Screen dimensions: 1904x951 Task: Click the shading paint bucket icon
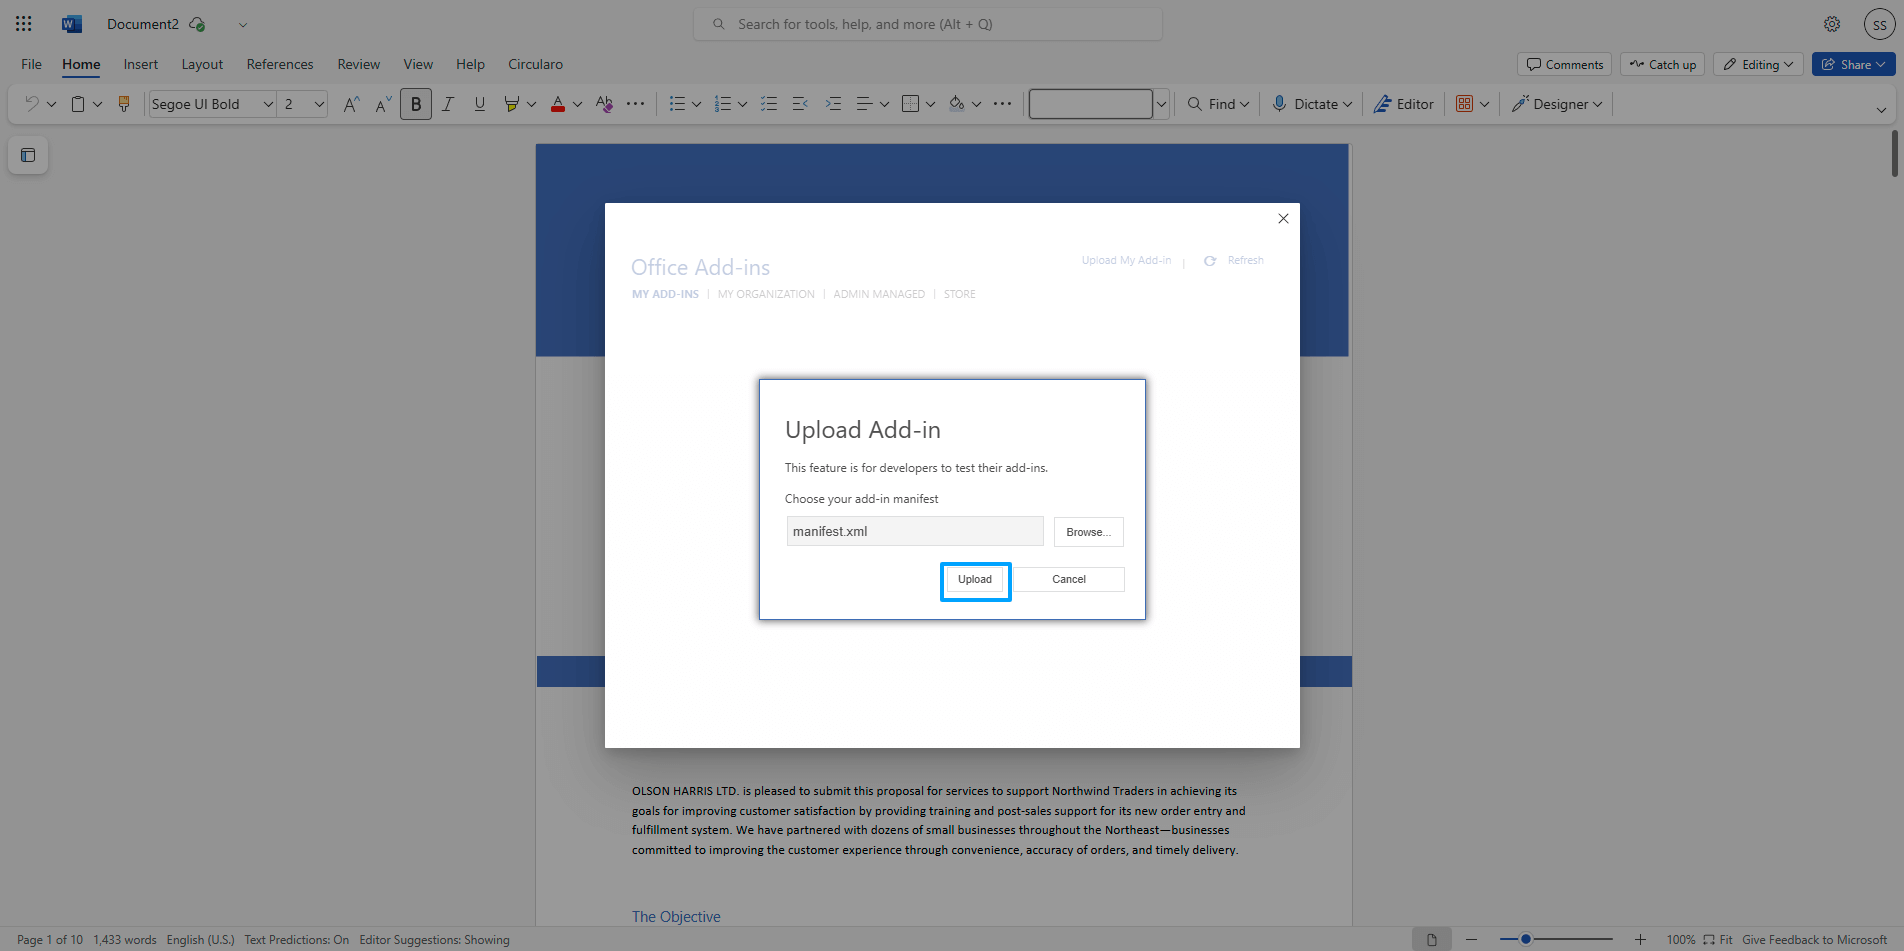957,104
